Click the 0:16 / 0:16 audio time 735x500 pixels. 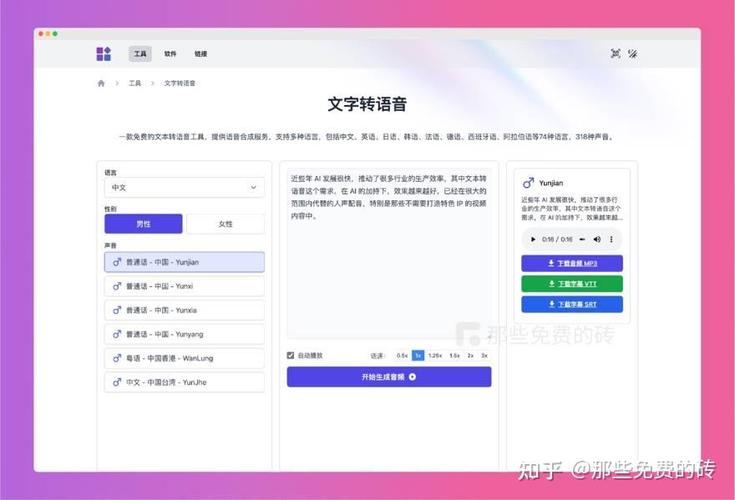point(557,239)
